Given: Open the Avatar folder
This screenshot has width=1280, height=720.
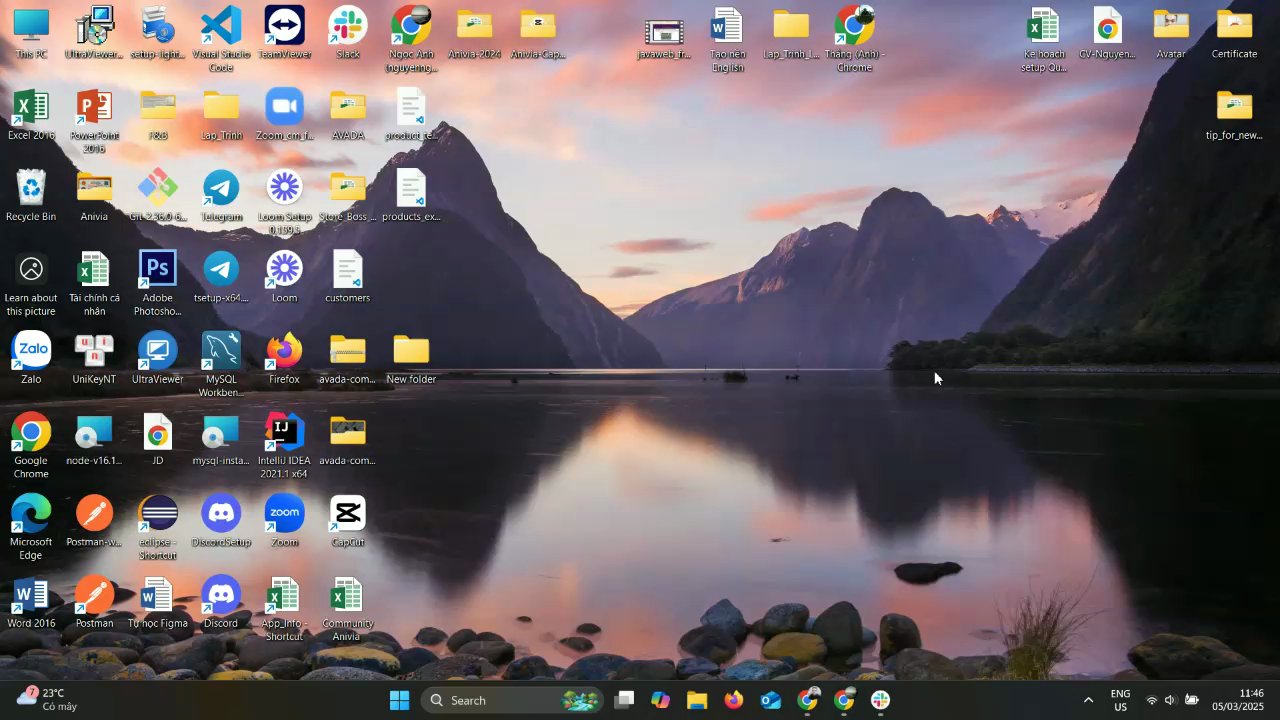Looking at the screenshot, I should pos(1171,33).
